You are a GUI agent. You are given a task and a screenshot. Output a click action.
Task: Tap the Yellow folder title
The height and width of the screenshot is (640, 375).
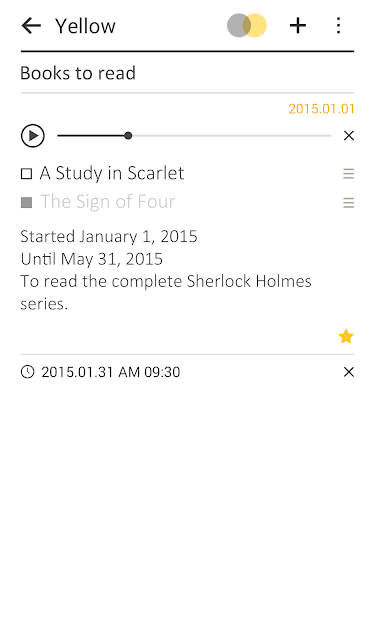point(85,26)
